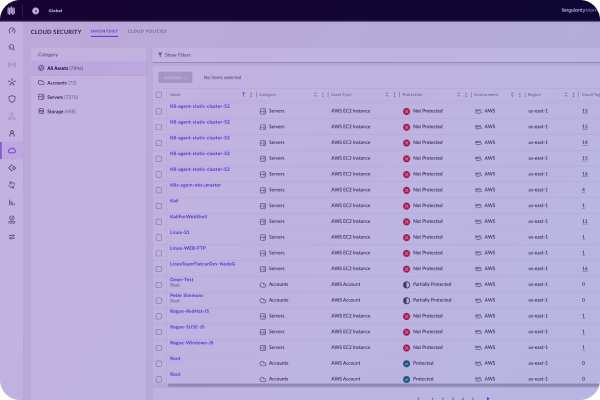Select checkbox for Peter Simmons row

pos(159,299)
